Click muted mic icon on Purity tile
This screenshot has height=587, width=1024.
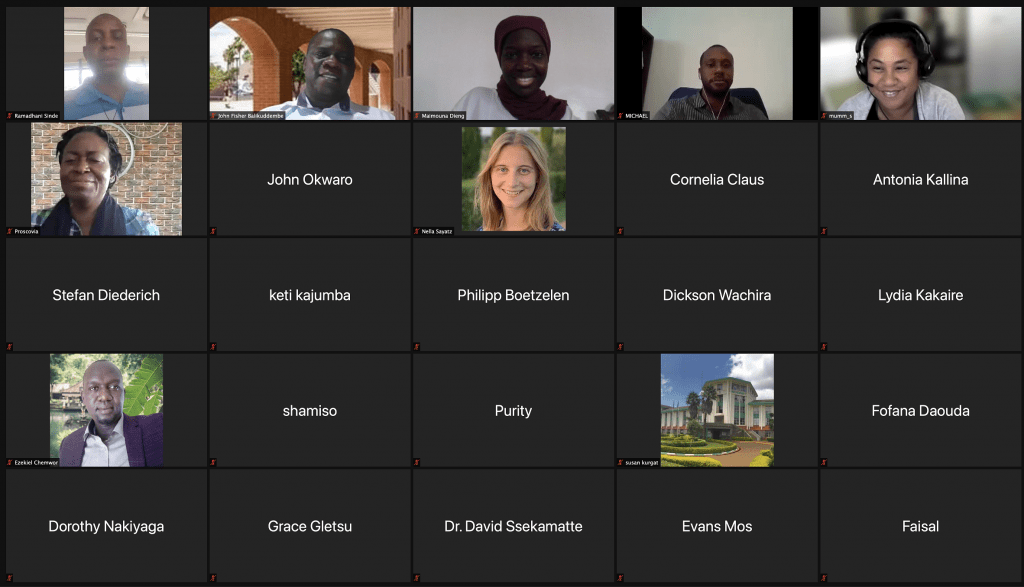(416, 462)
